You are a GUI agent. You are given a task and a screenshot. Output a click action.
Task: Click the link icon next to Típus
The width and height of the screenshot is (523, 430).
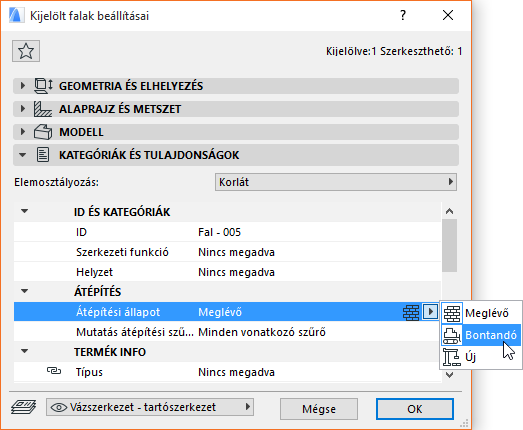pyautogui.click(x=54, y=371)
